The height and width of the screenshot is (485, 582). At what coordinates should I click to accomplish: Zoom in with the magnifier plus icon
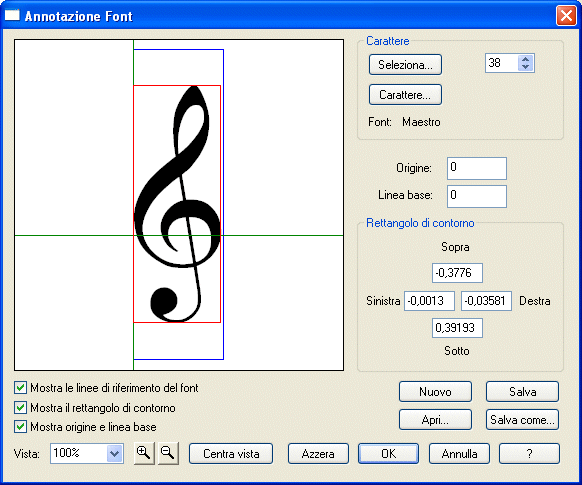(x=144, y=453)
